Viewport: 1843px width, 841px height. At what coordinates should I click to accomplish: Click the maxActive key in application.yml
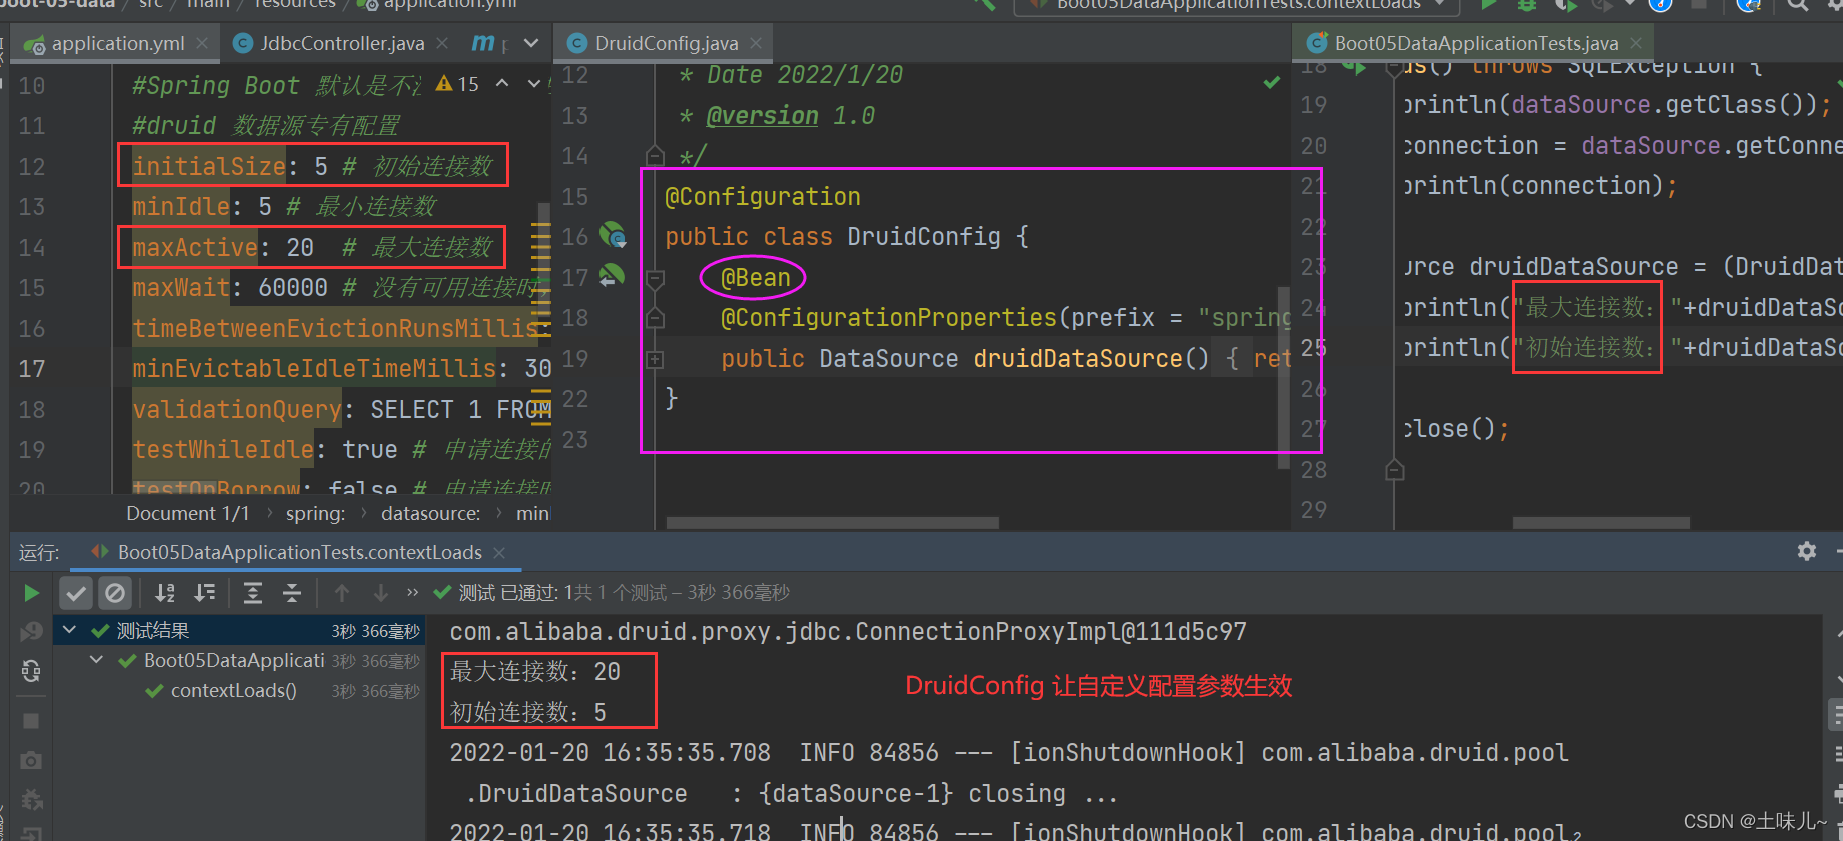click(x=195, y=247)
